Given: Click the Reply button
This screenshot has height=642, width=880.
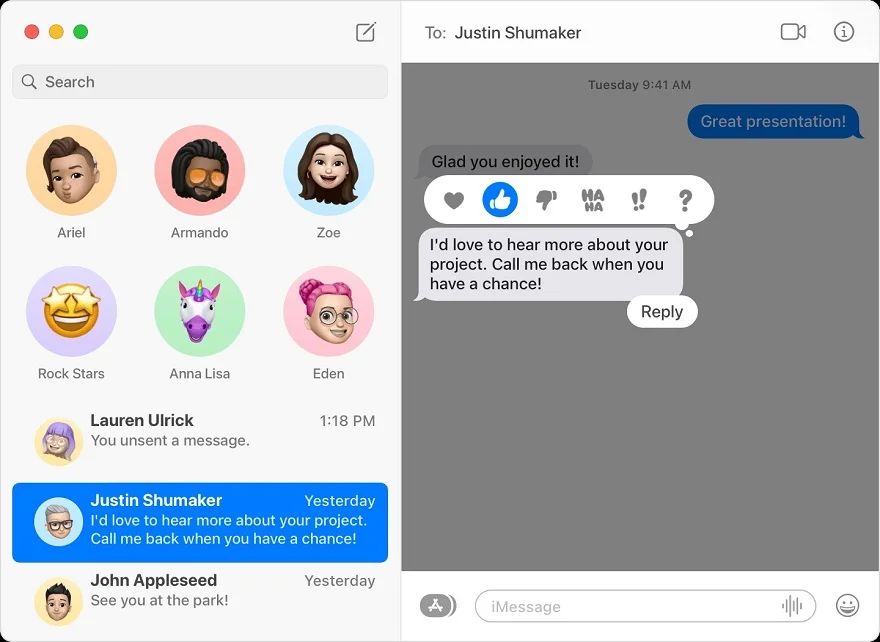Looking at the screenshot, I should coord(662,312).
